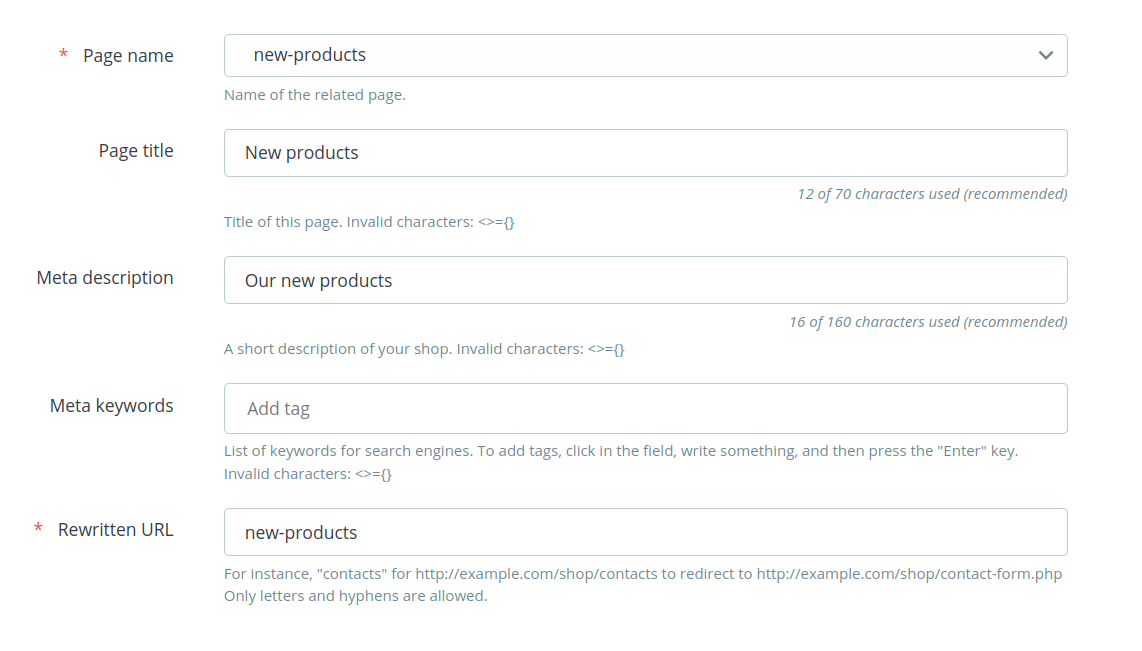Click the red asterisk beside Page name
Viewport: 1142px width, 651px height.
pyautogui.click(x=63, y=53)
